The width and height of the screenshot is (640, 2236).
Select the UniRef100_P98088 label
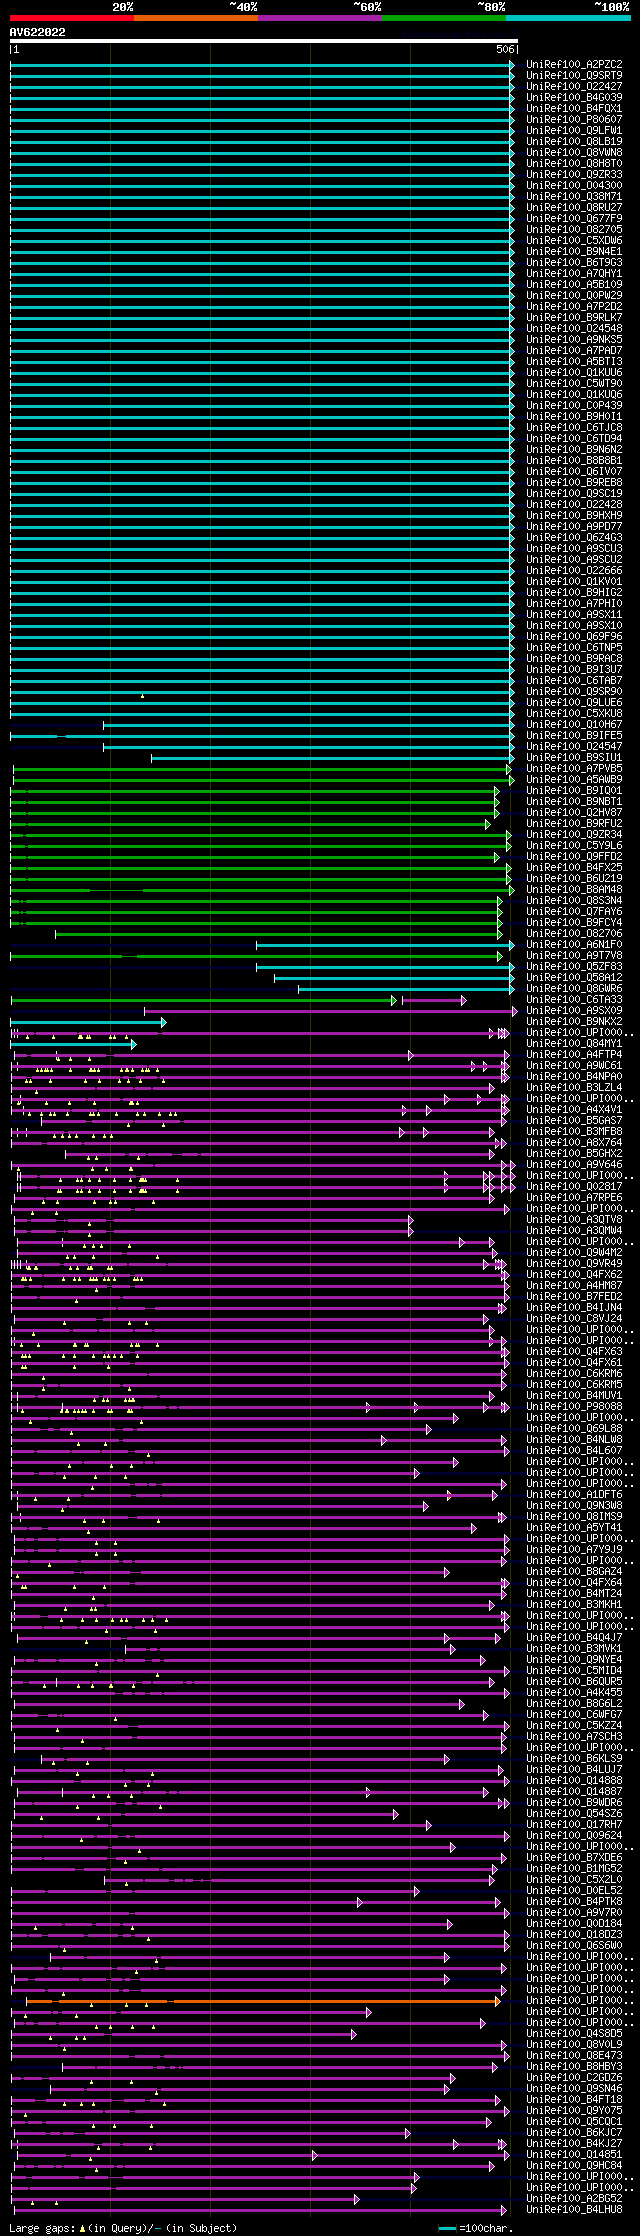[574, 1406]
